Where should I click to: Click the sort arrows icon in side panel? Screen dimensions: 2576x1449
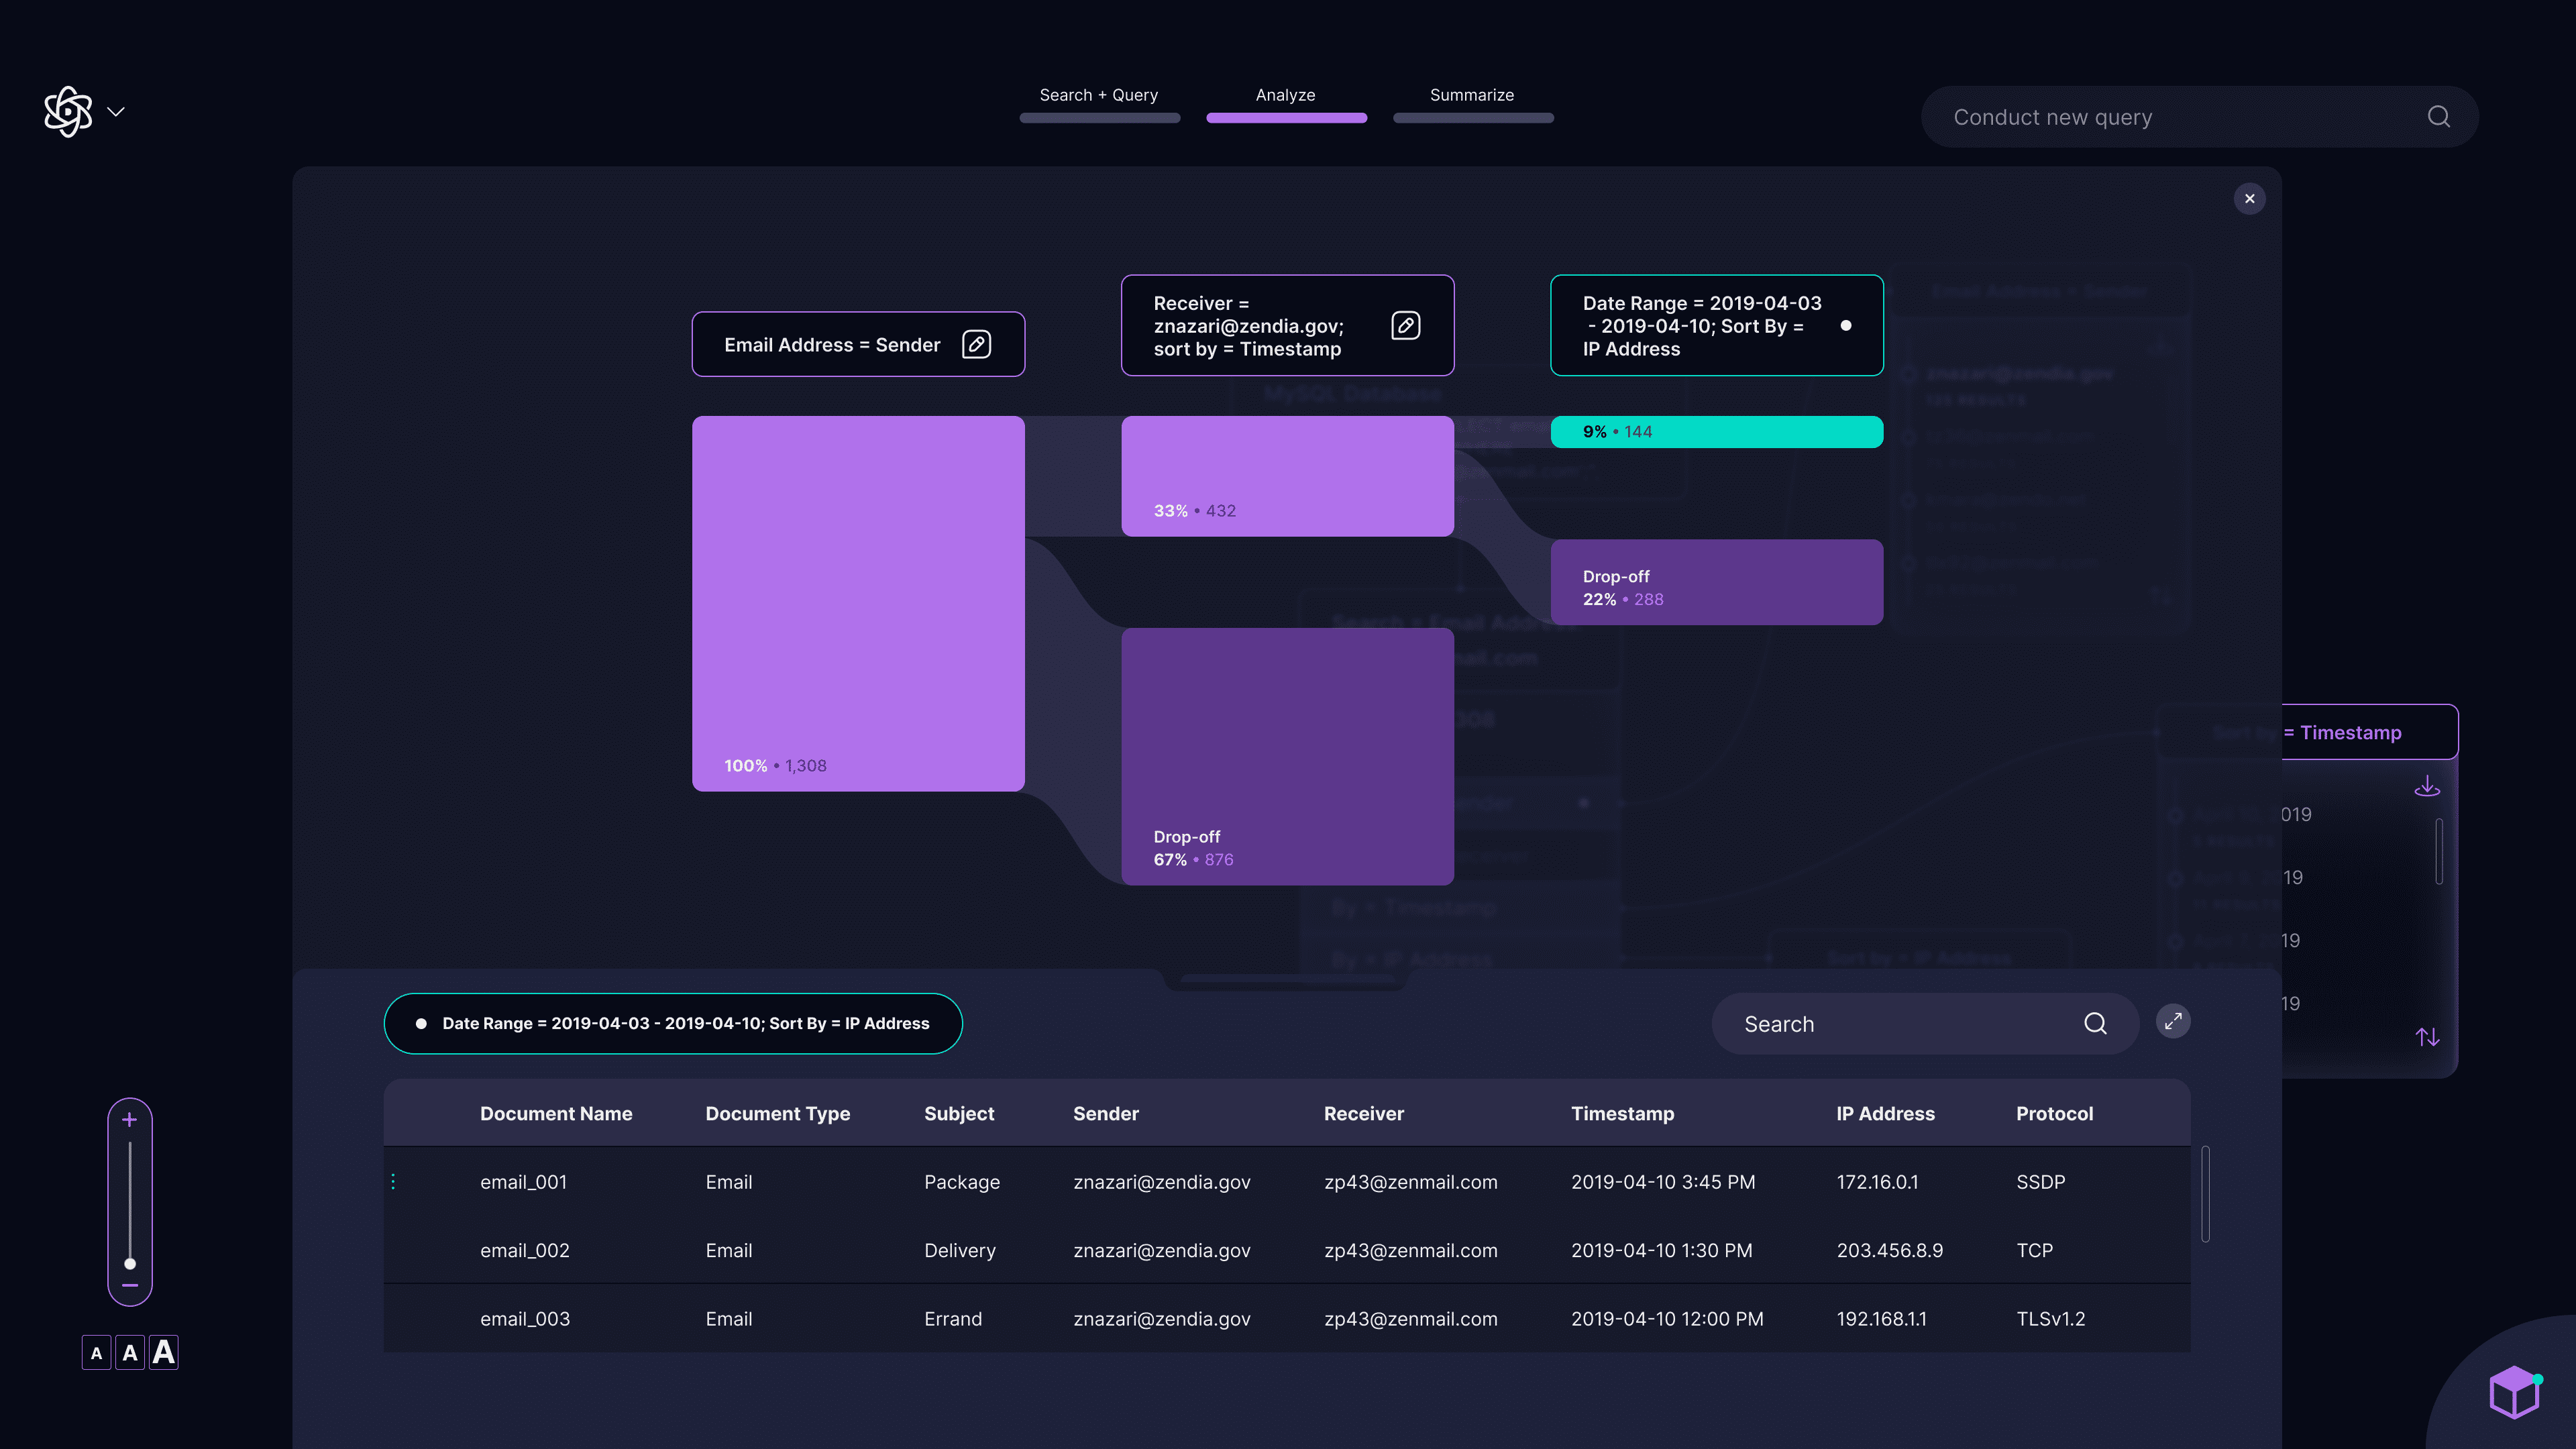(x=2427, y=1037)
